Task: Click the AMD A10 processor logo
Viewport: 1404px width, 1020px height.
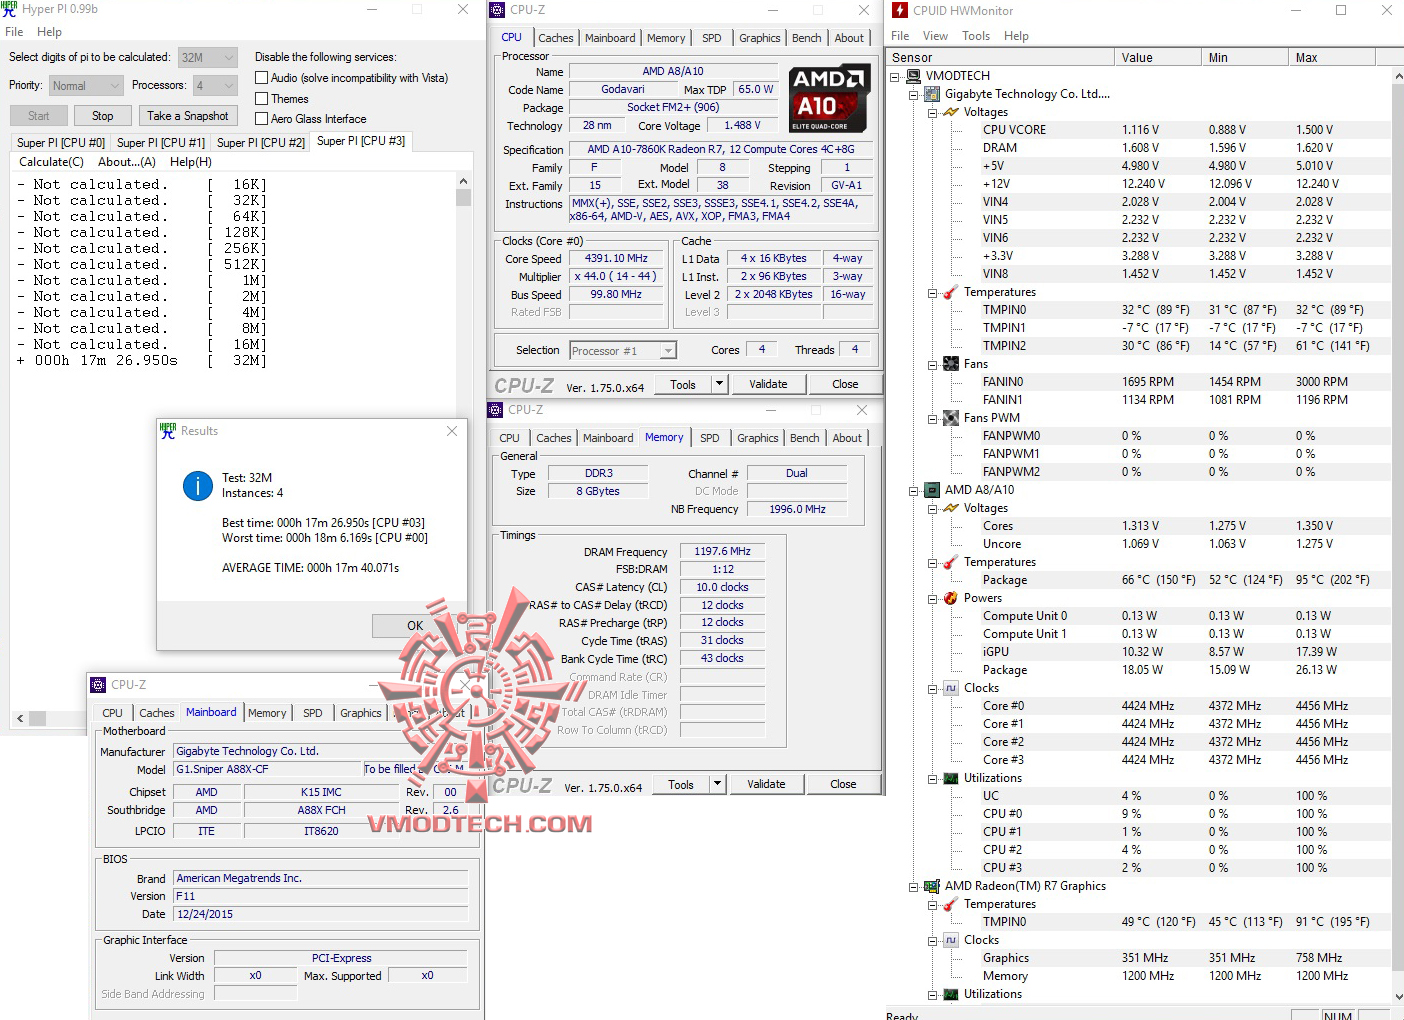Action: pos(828,99)
